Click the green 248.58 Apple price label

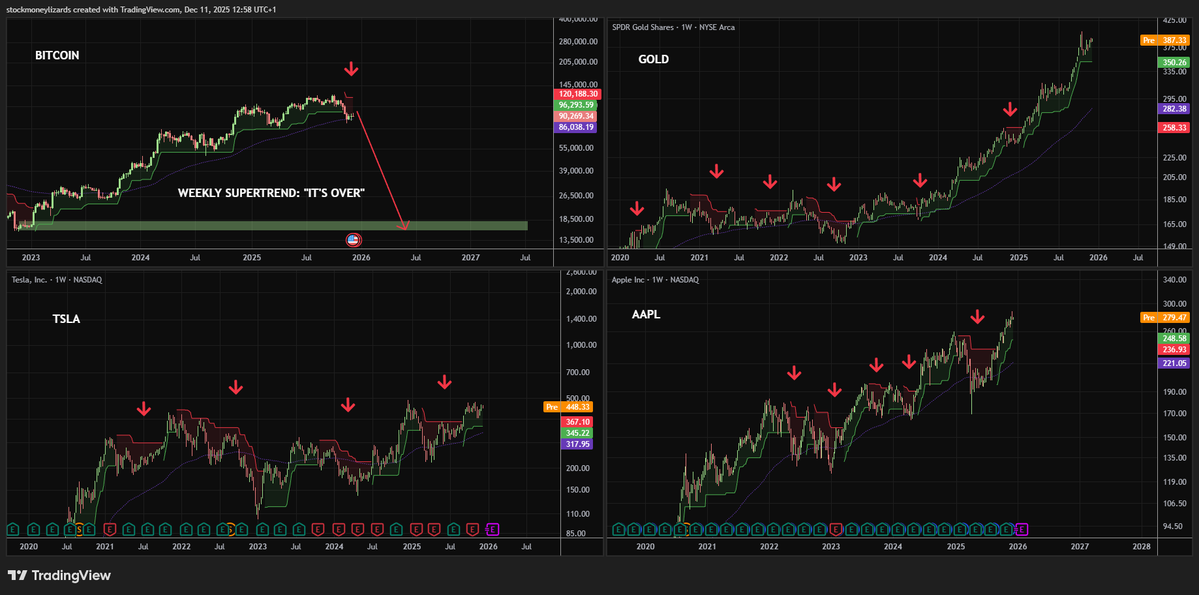(x=1176, y=338)
